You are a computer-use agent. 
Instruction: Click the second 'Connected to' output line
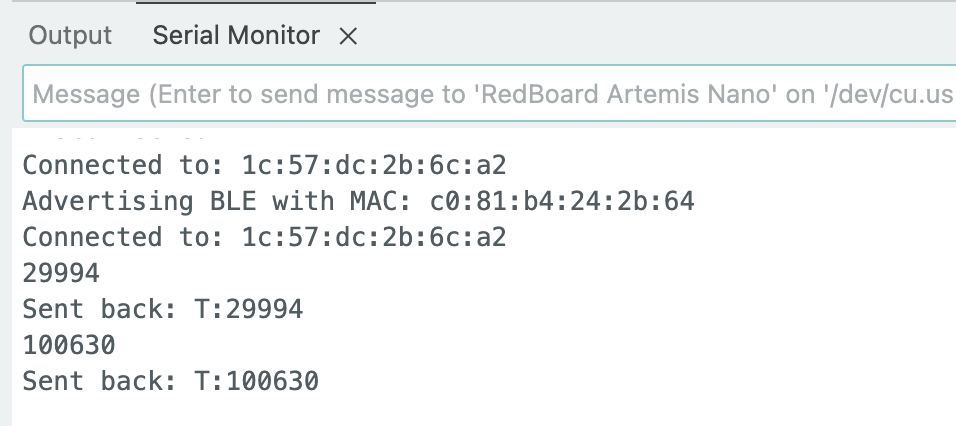(264, 237)
